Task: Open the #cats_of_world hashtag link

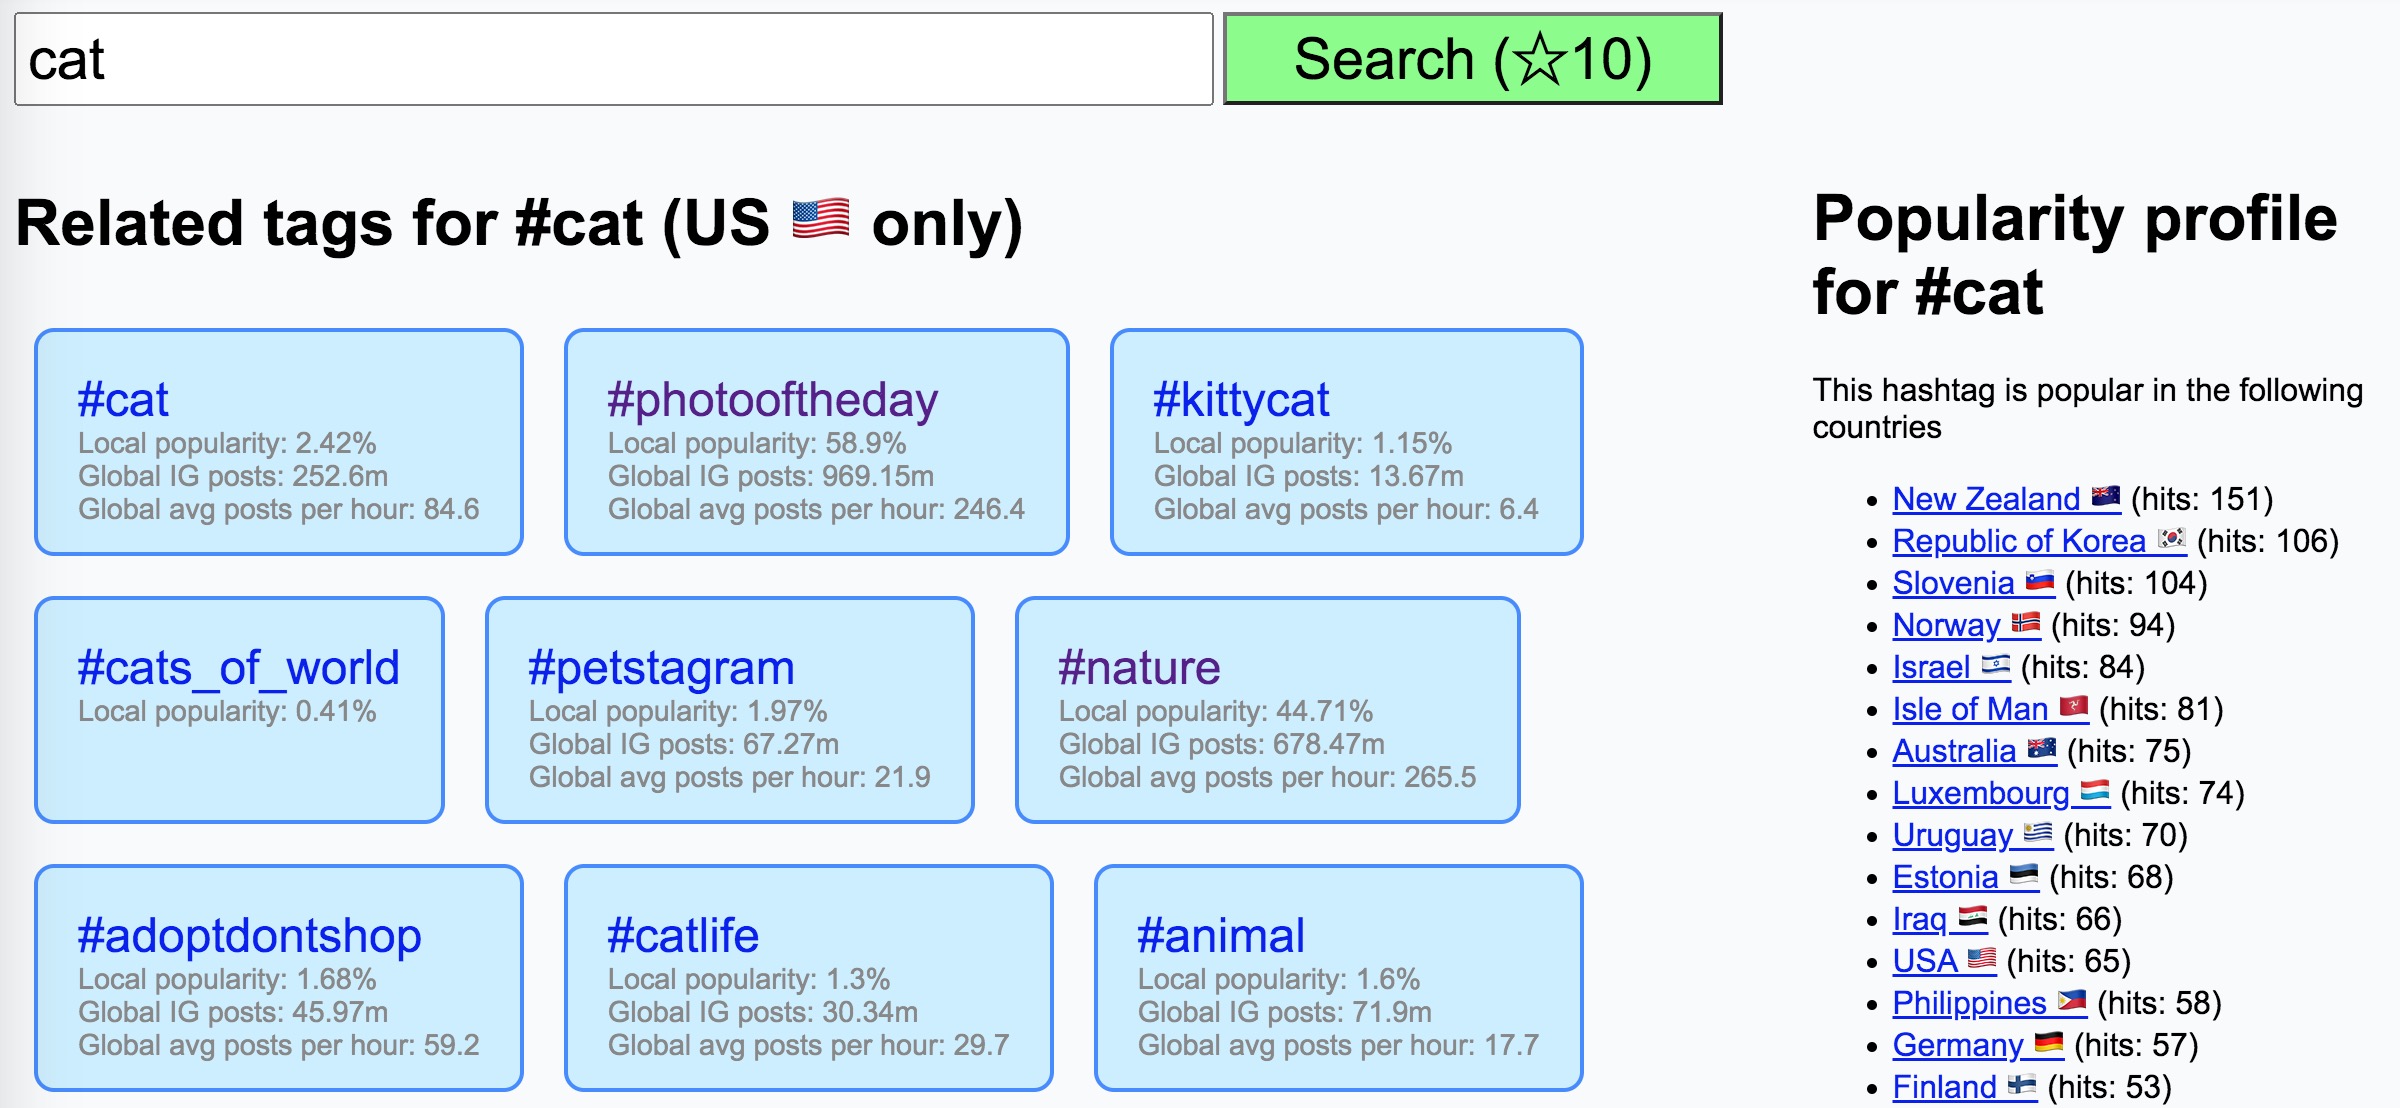Action: point(238,668)
